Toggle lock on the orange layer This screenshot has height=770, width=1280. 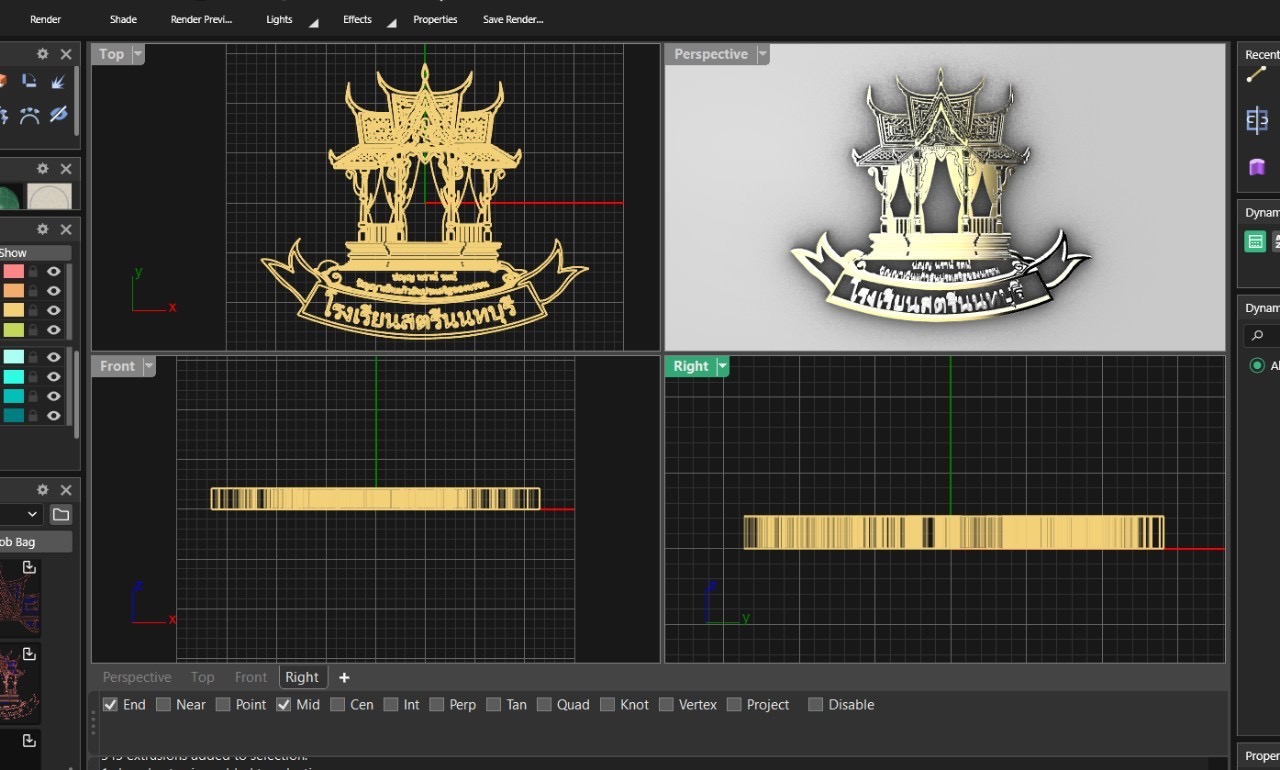33,291
